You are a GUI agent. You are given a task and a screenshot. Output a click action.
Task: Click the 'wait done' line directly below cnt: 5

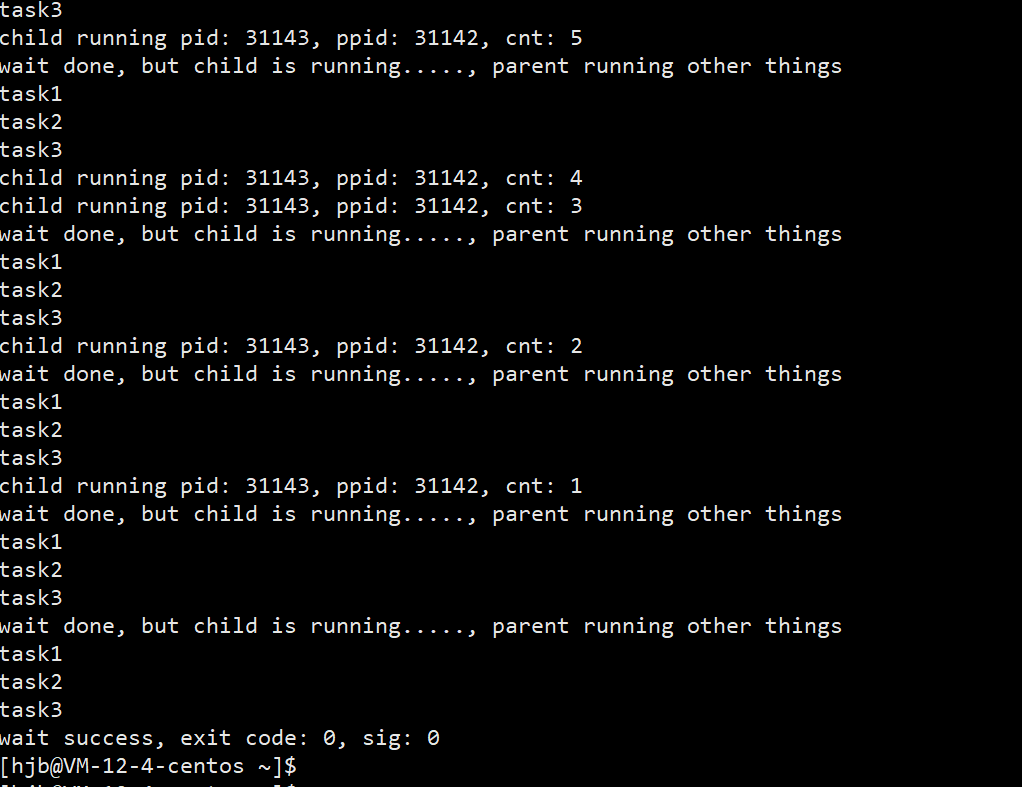pyautogui.click(x=420, y=66)
